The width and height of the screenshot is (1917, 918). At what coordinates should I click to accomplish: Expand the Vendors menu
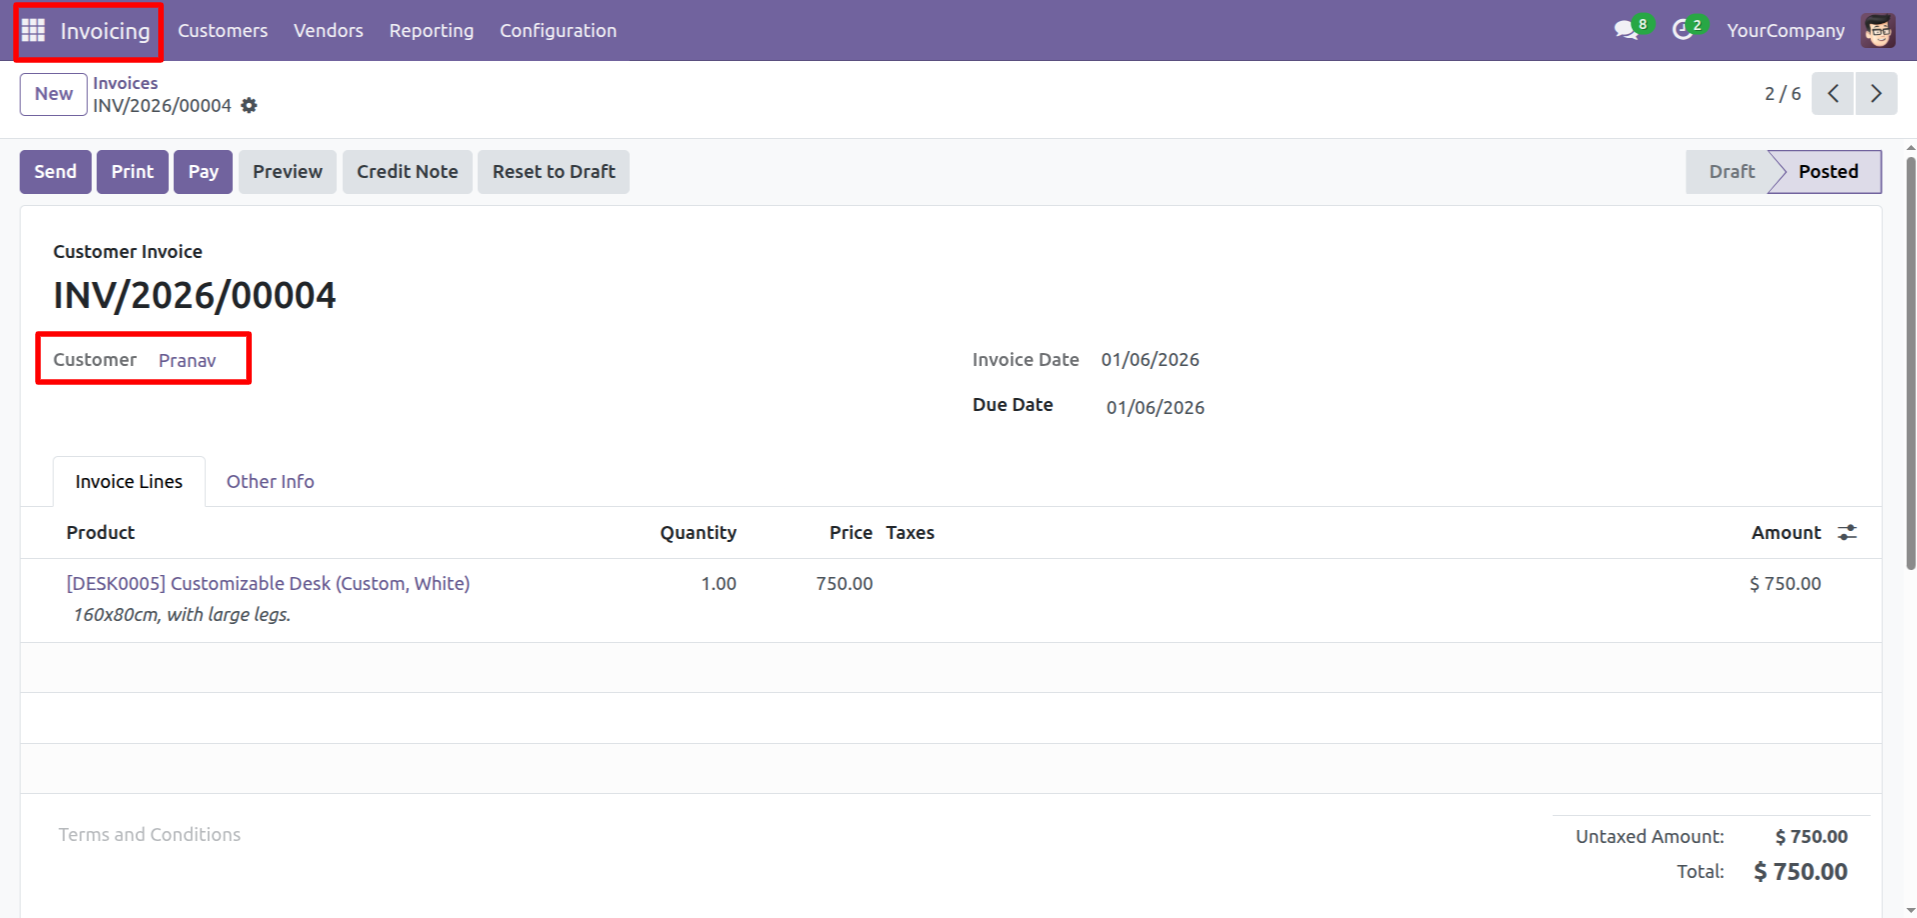(x=328, y=31)
